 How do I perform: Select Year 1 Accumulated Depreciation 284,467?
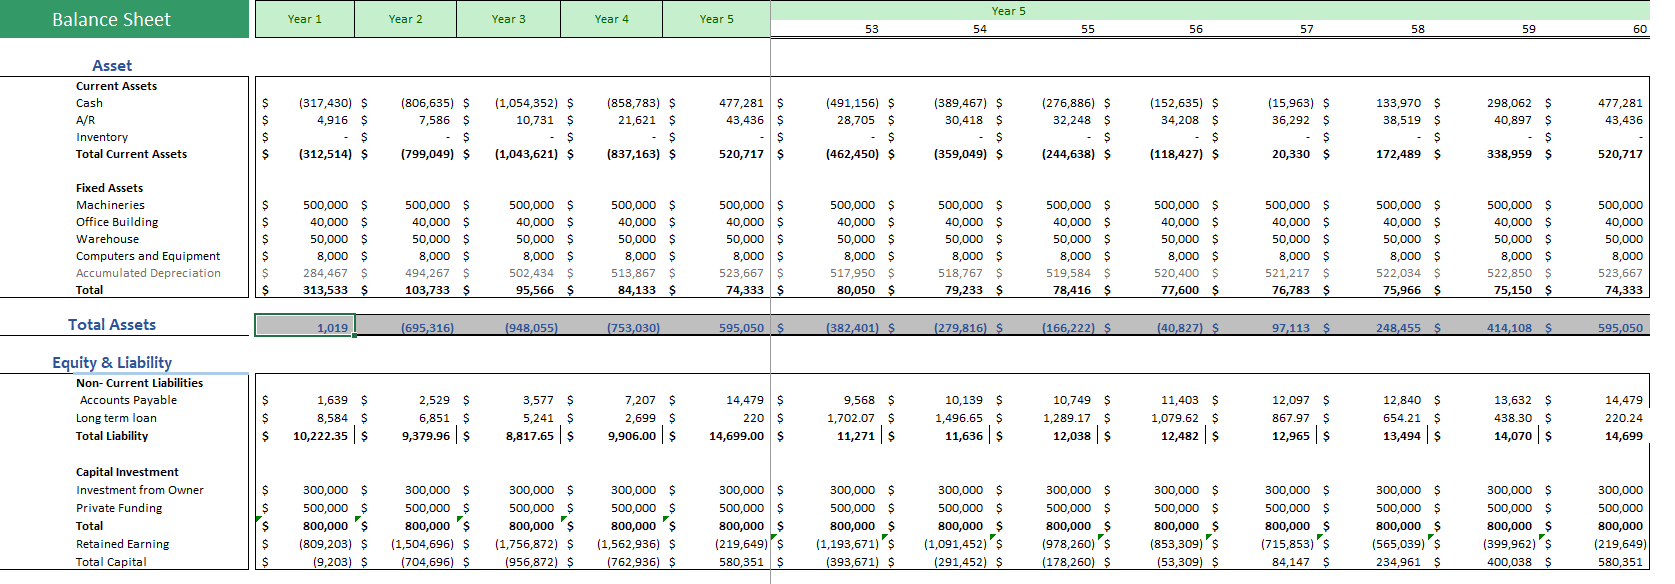[x=326, y=273]
